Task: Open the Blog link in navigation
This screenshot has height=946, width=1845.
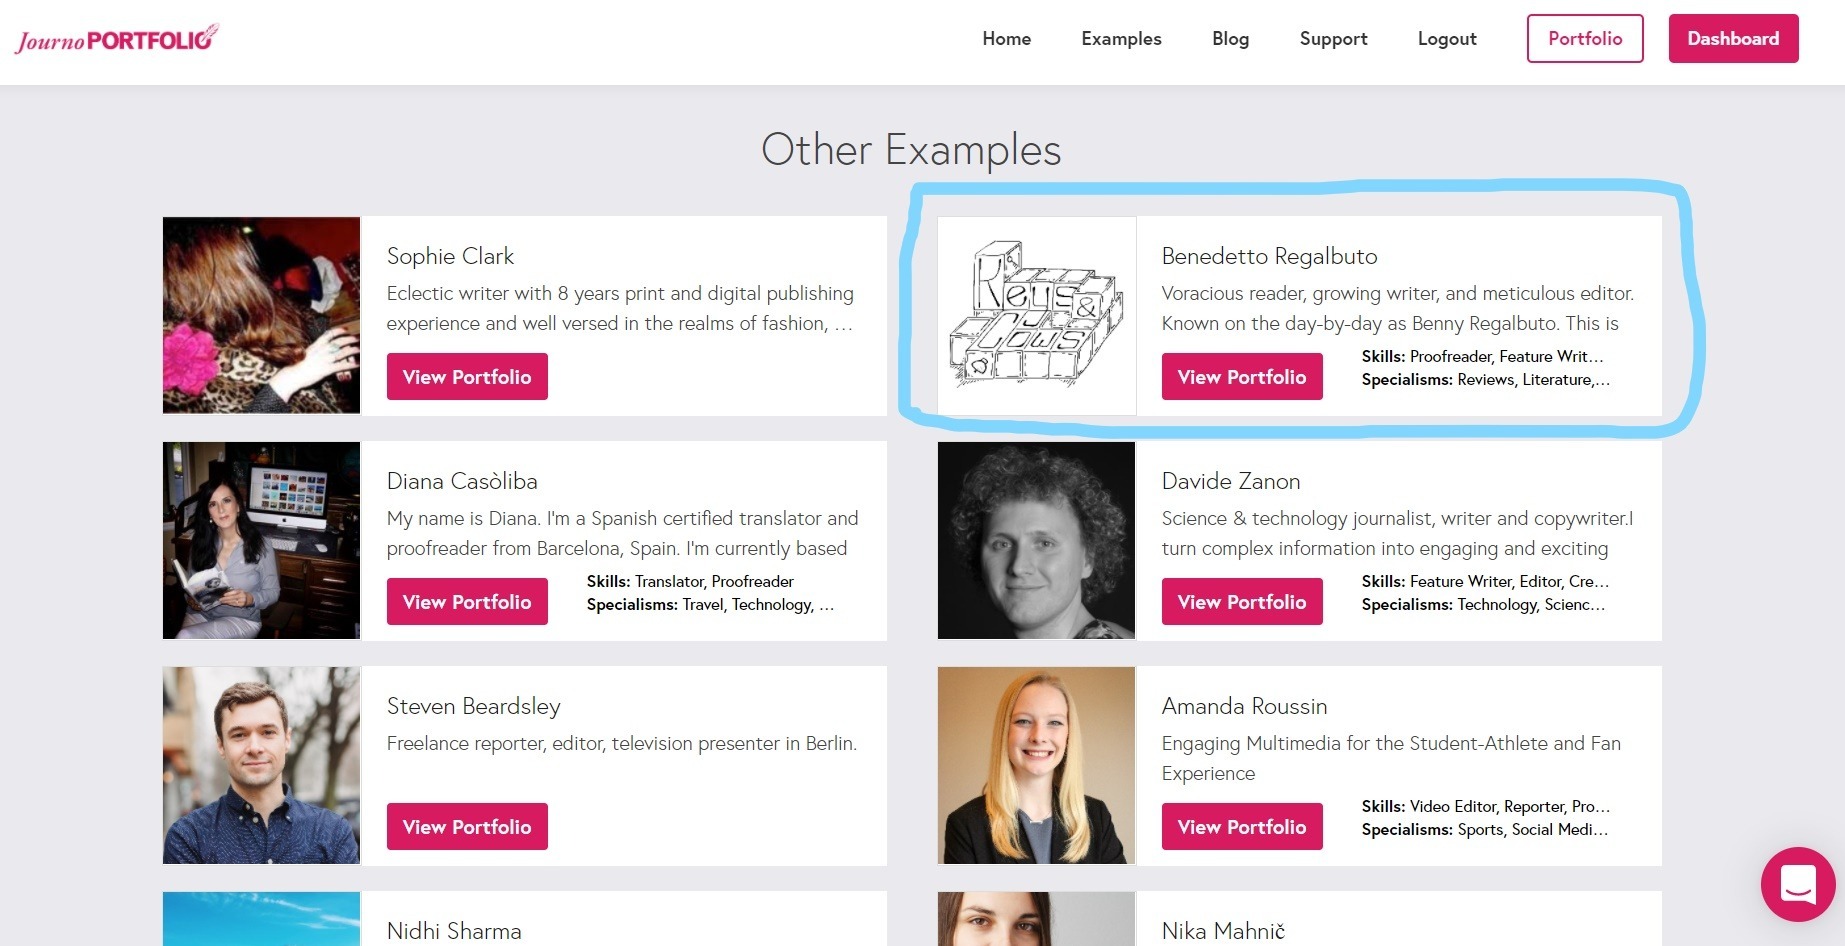Action: coord(1230,39)
